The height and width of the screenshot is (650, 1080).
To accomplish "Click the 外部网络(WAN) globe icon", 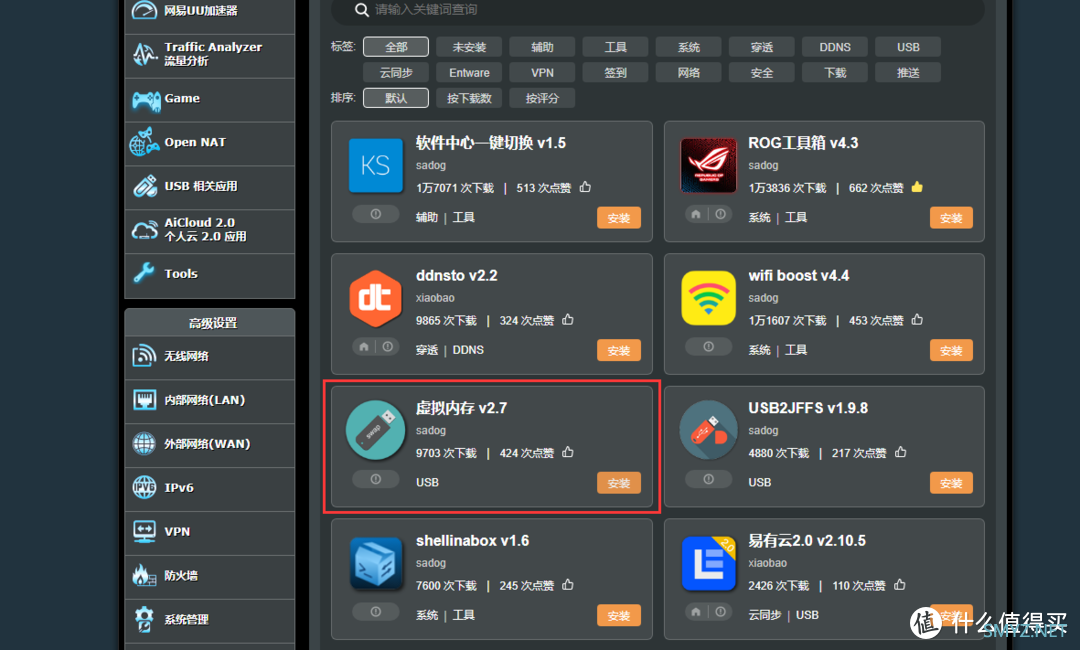I will coord(144,444).
